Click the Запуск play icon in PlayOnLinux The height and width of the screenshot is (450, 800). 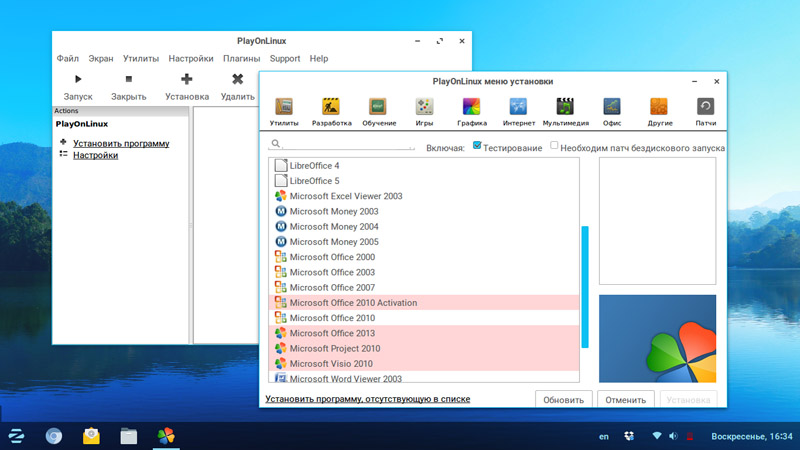(78, 79)
